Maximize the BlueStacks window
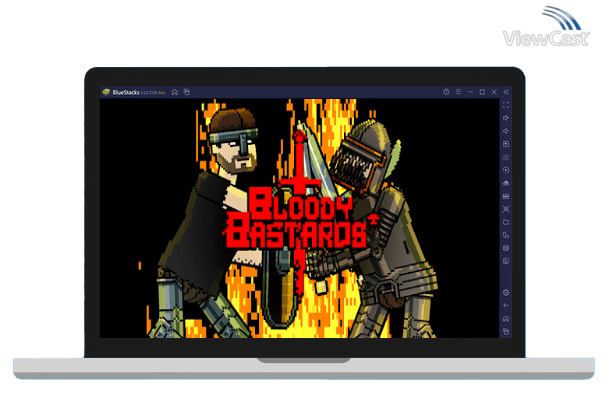The height and width of the screenshot is (414, 602). [x=482, y=92]
